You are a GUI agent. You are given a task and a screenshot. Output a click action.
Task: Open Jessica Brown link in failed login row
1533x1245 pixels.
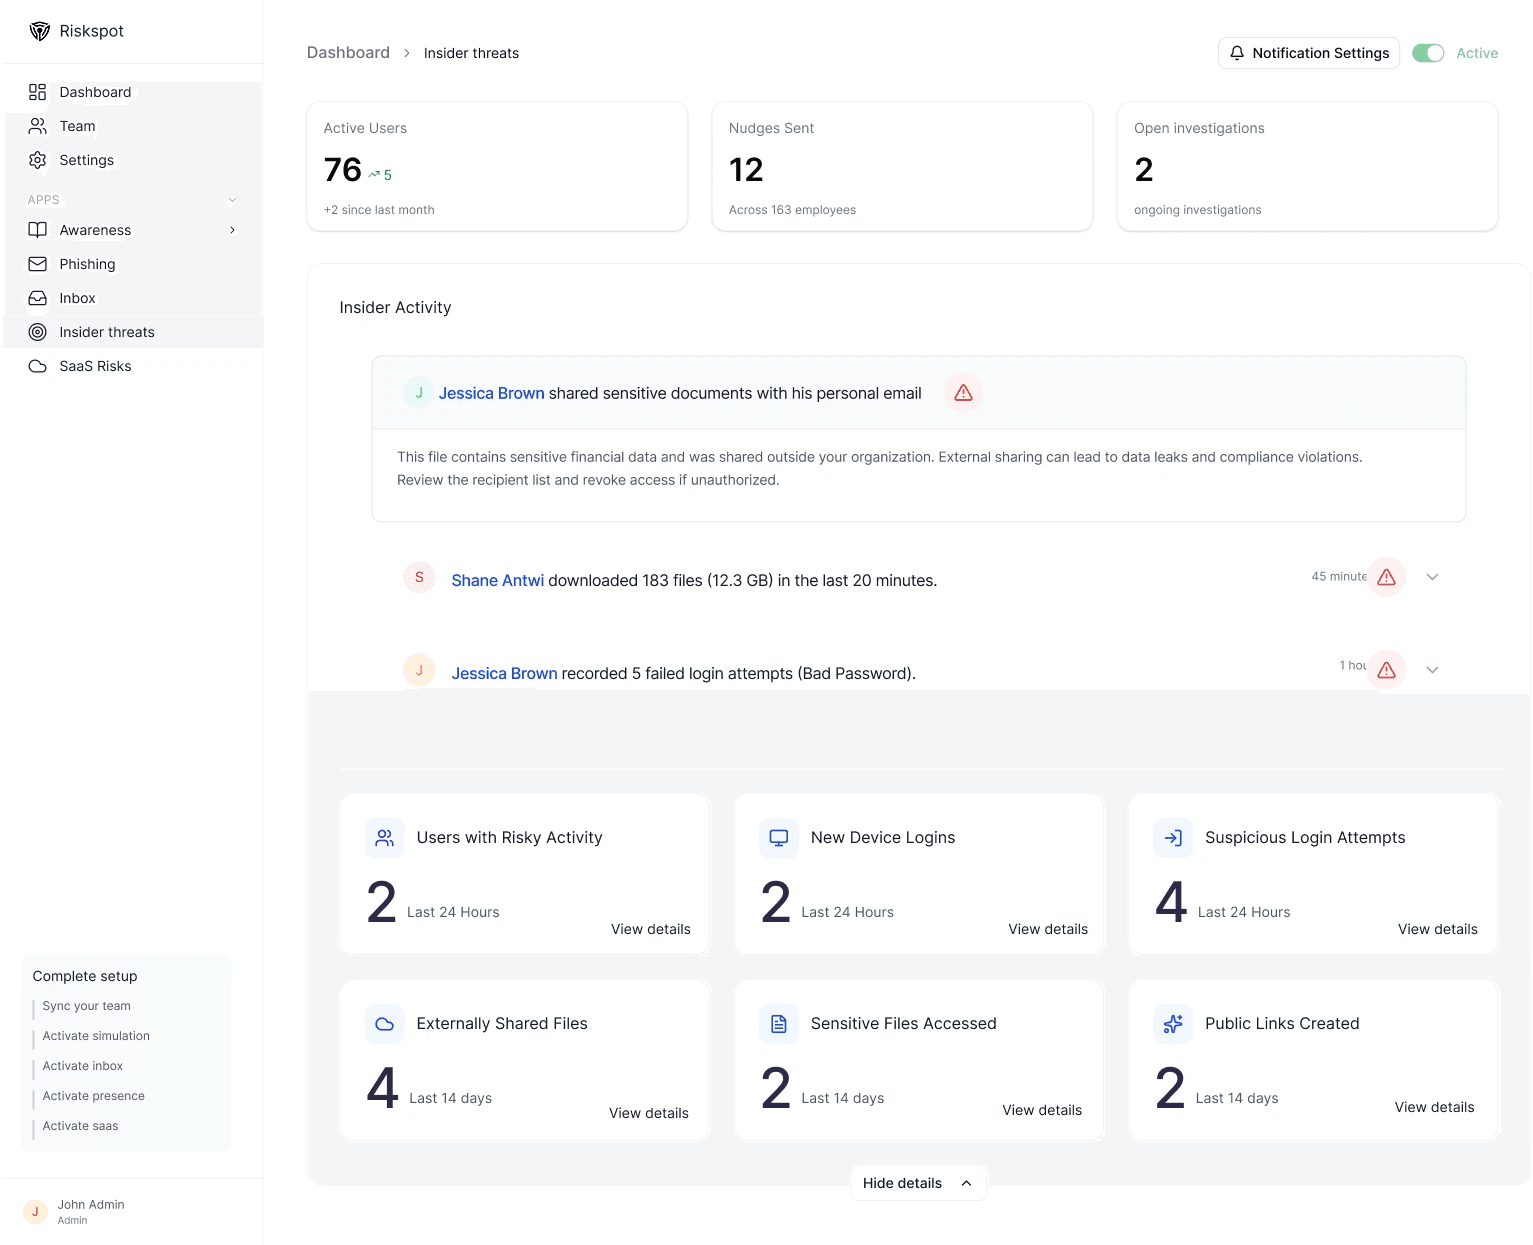coord(504,673)
